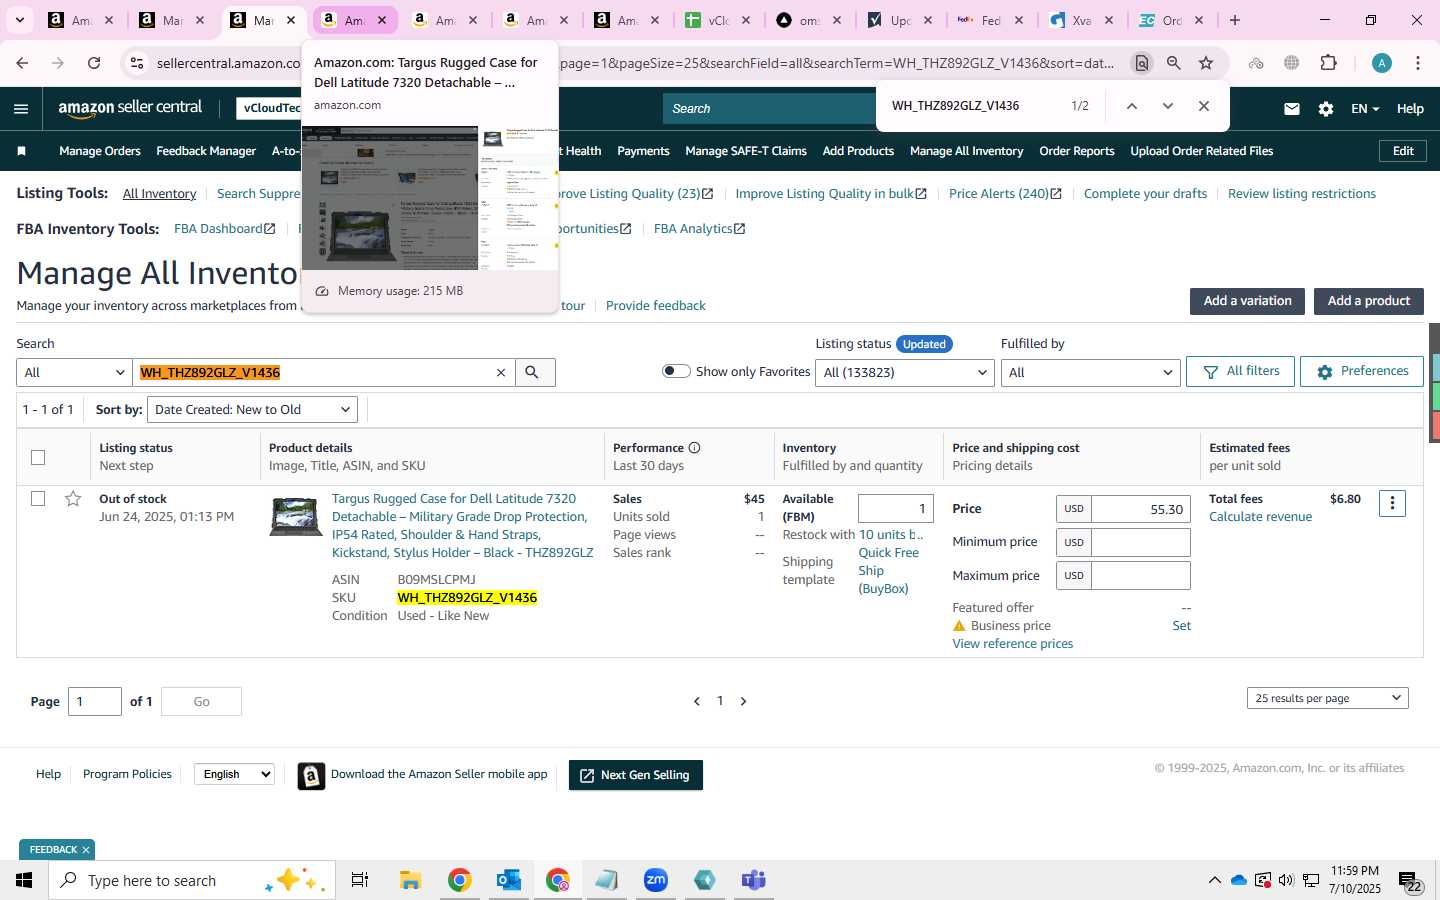
Task: Open the EN language selector in header
Action: click(1365, 109)
